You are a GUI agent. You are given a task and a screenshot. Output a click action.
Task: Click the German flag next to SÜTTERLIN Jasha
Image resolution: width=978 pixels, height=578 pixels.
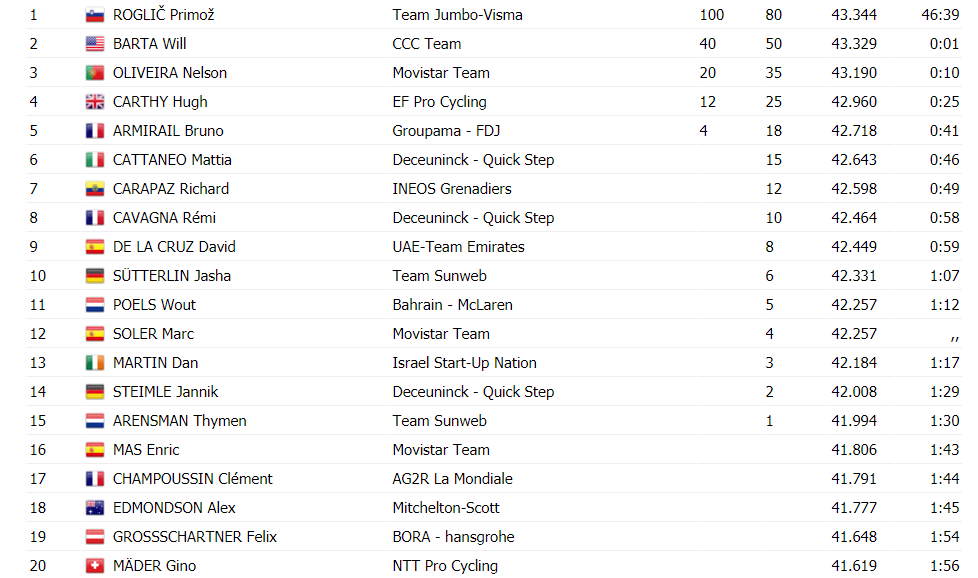click(95, 276)
